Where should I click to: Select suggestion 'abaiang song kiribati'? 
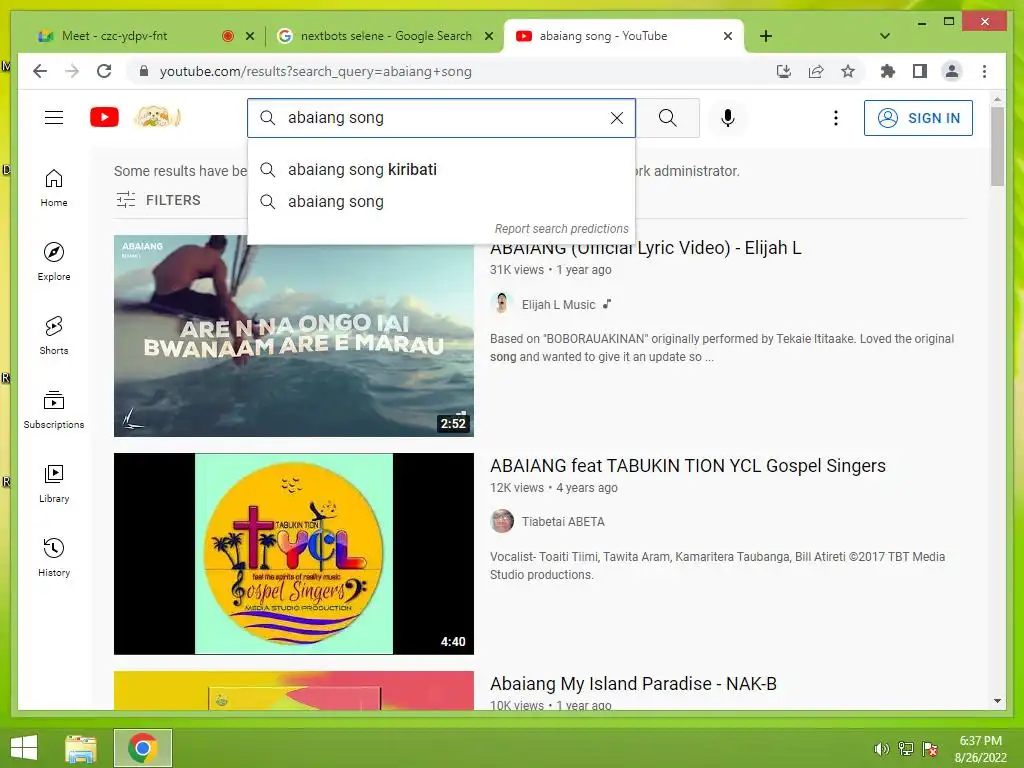(441, 170)
